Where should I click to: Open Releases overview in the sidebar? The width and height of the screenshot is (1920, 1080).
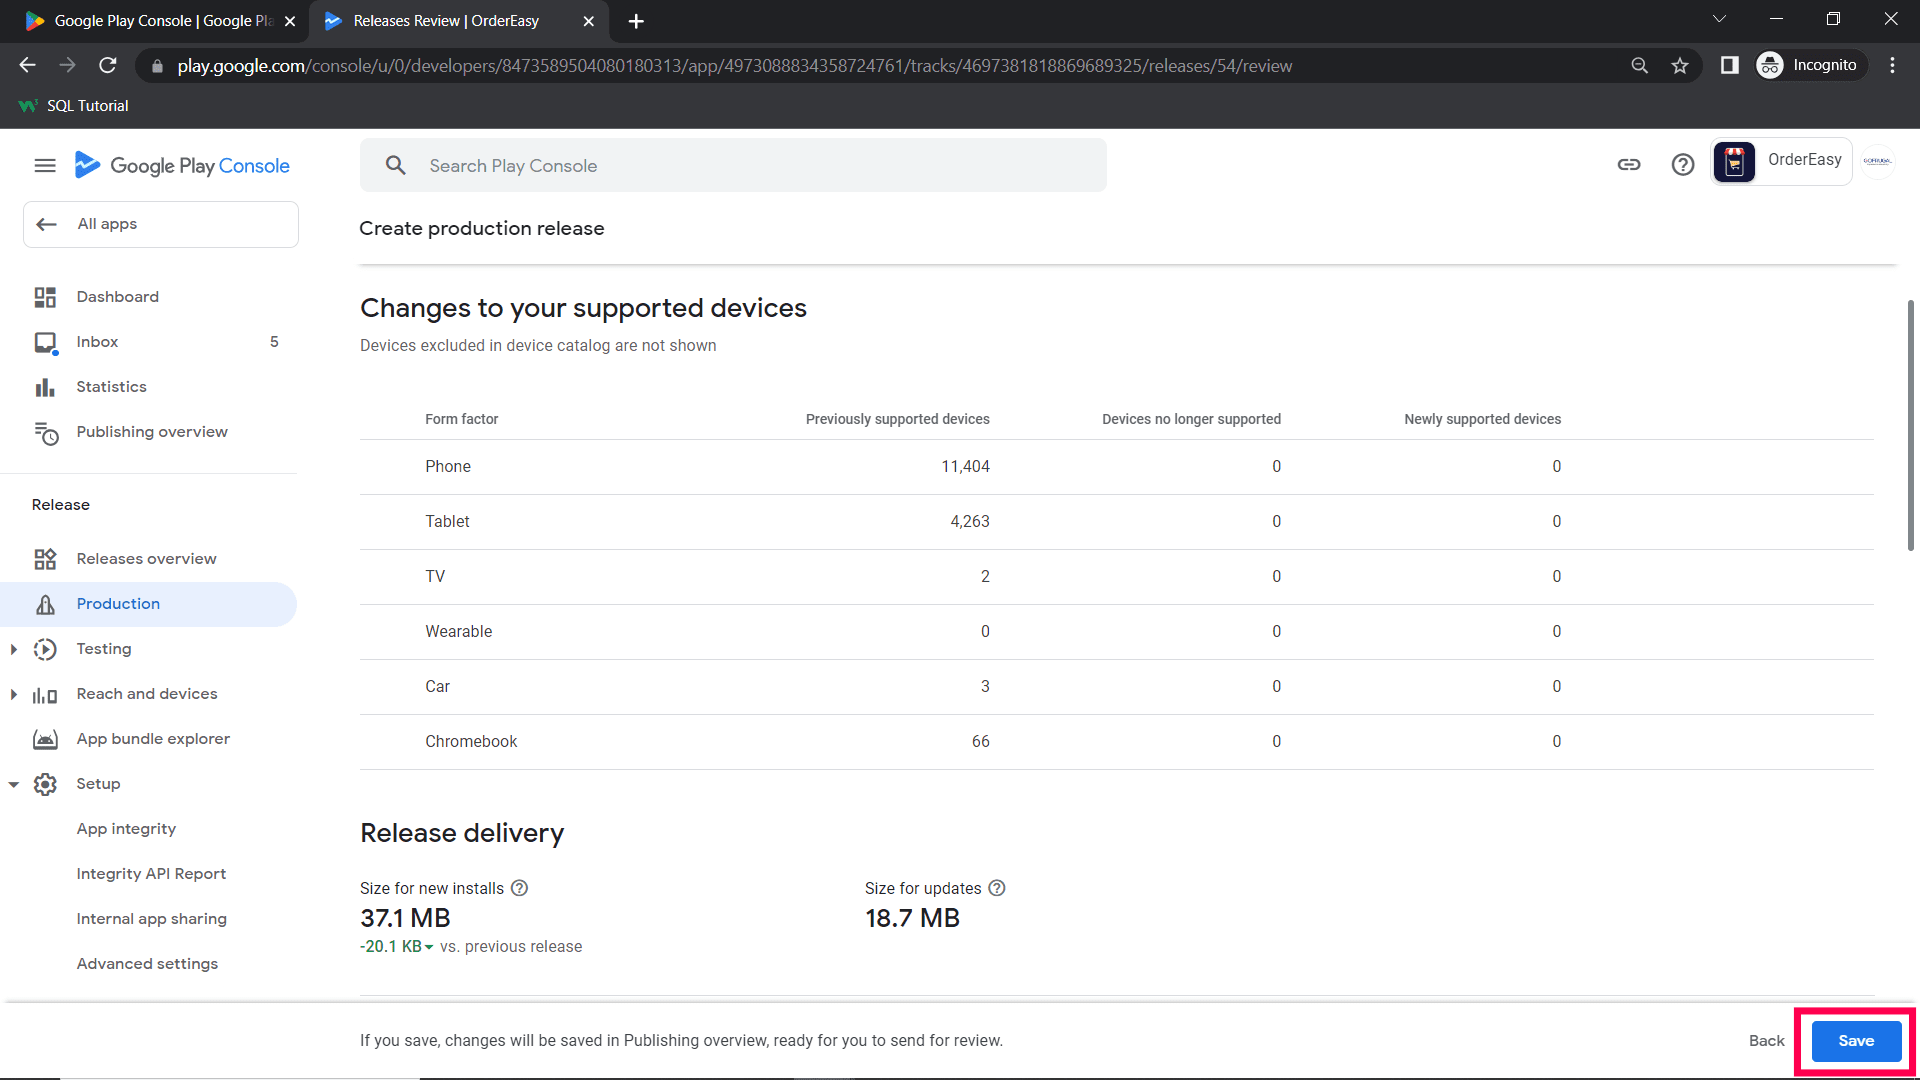[x=146, y=559]
